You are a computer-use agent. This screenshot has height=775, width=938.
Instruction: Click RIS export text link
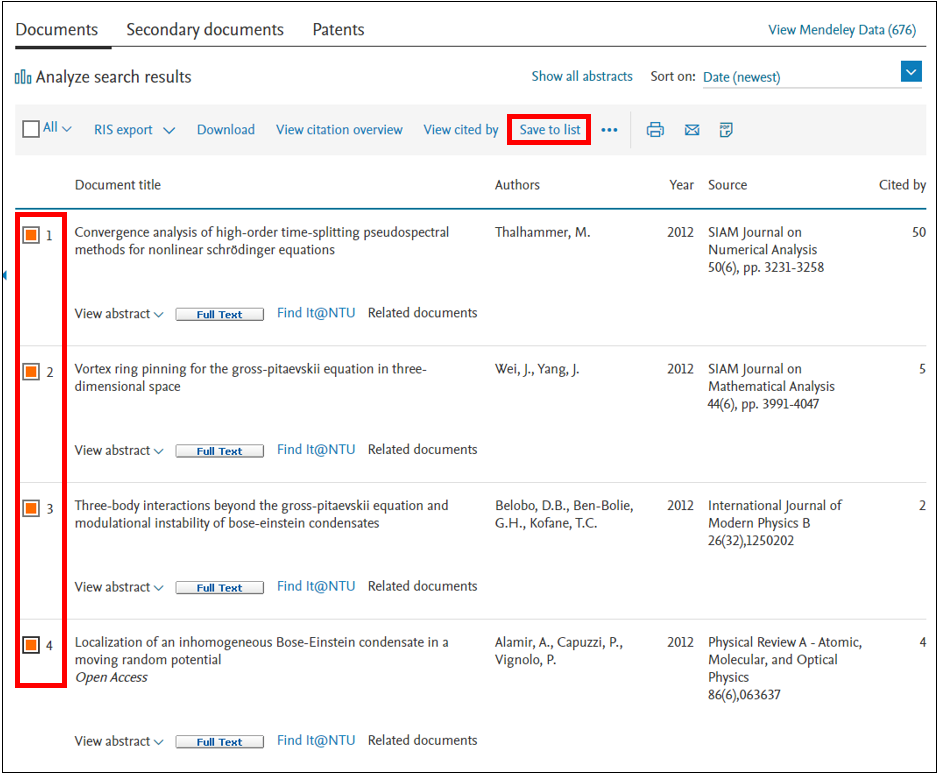click(x=123, y=130)
